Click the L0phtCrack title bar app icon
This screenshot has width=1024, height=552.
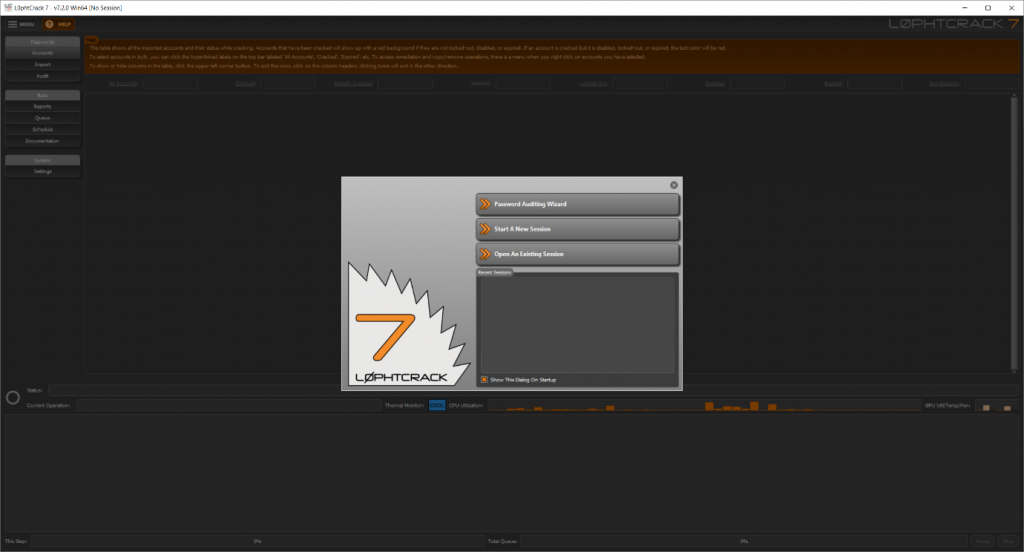[9, 7]
